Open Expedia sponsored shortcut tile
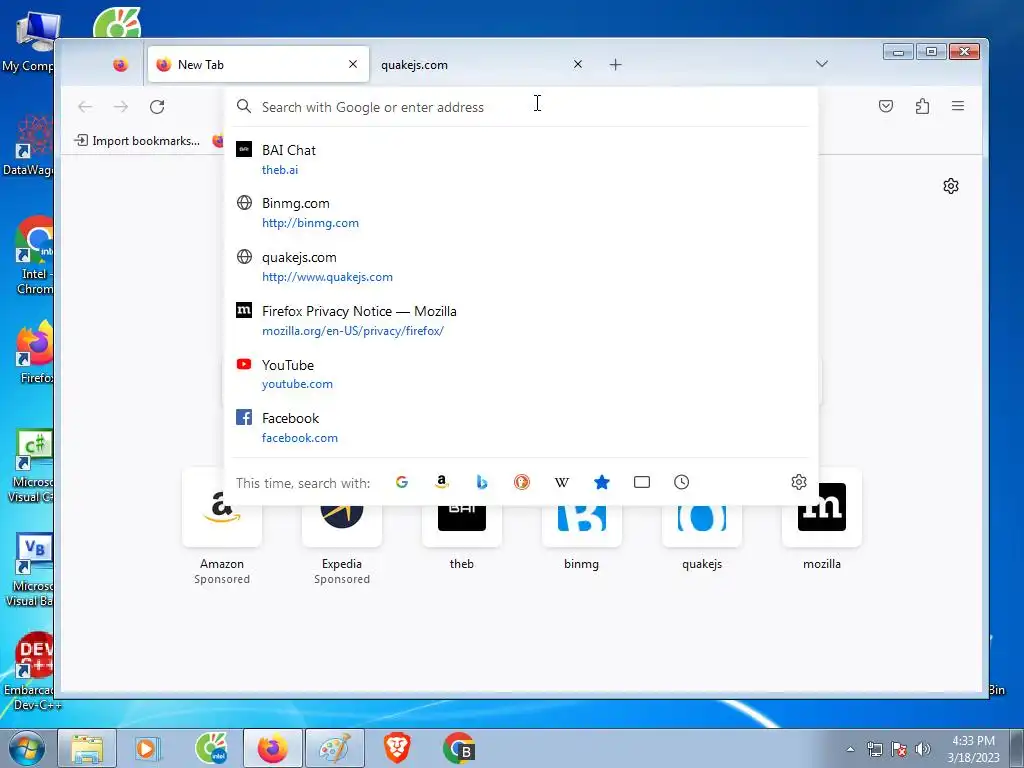The width and height of the screenshot is (1024, 768). tap(342, 529)
